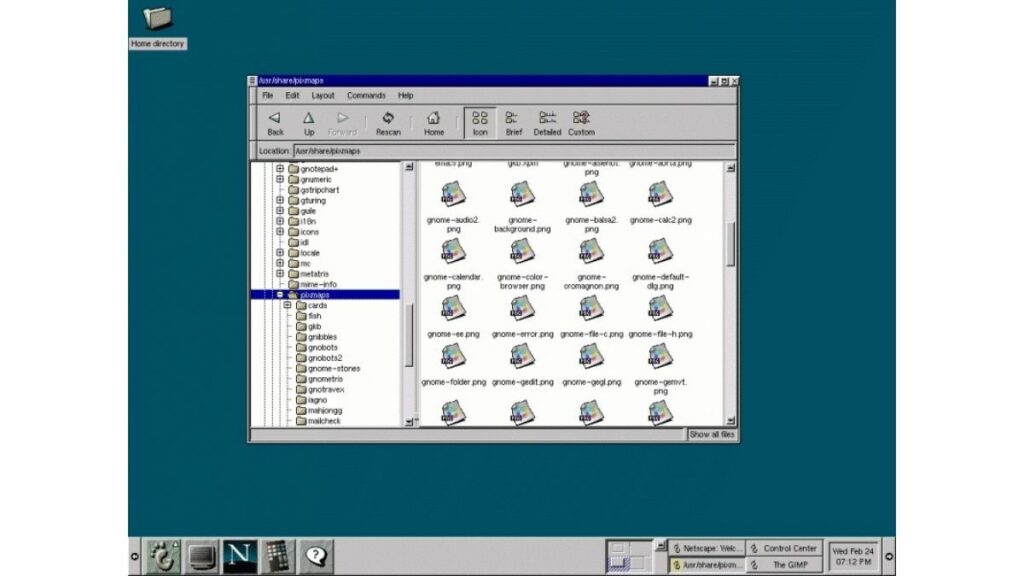Image resolution: width=1024 pixels, height=576 pixels.
Task: Switch to Brief view mode
Action: tap(513, 120)
